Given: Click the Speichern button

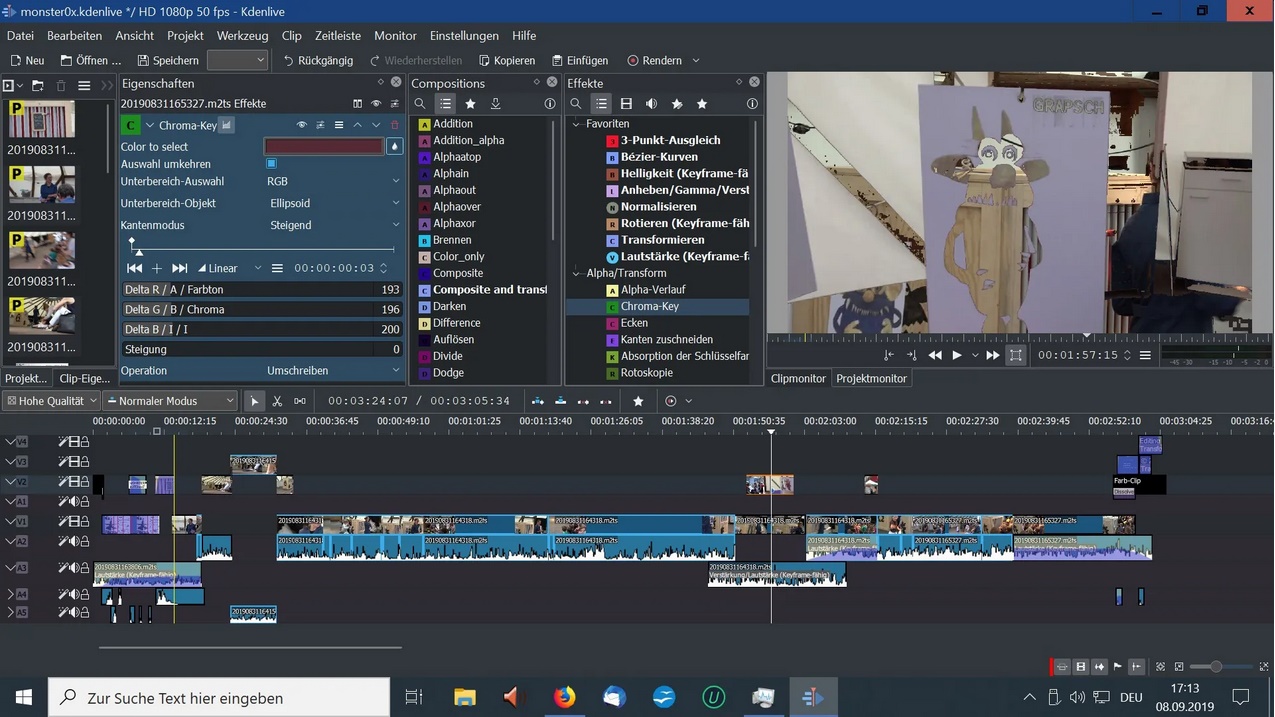Looking at the screenshot, I should 168,60.
